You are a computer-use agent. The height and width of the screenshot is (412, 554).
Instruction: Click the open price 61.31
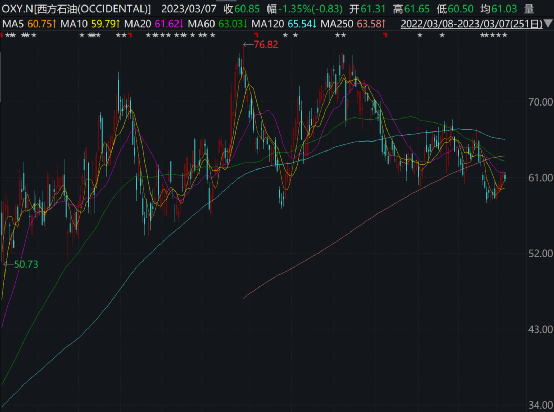pyautogui.click(x=373, y=9)
